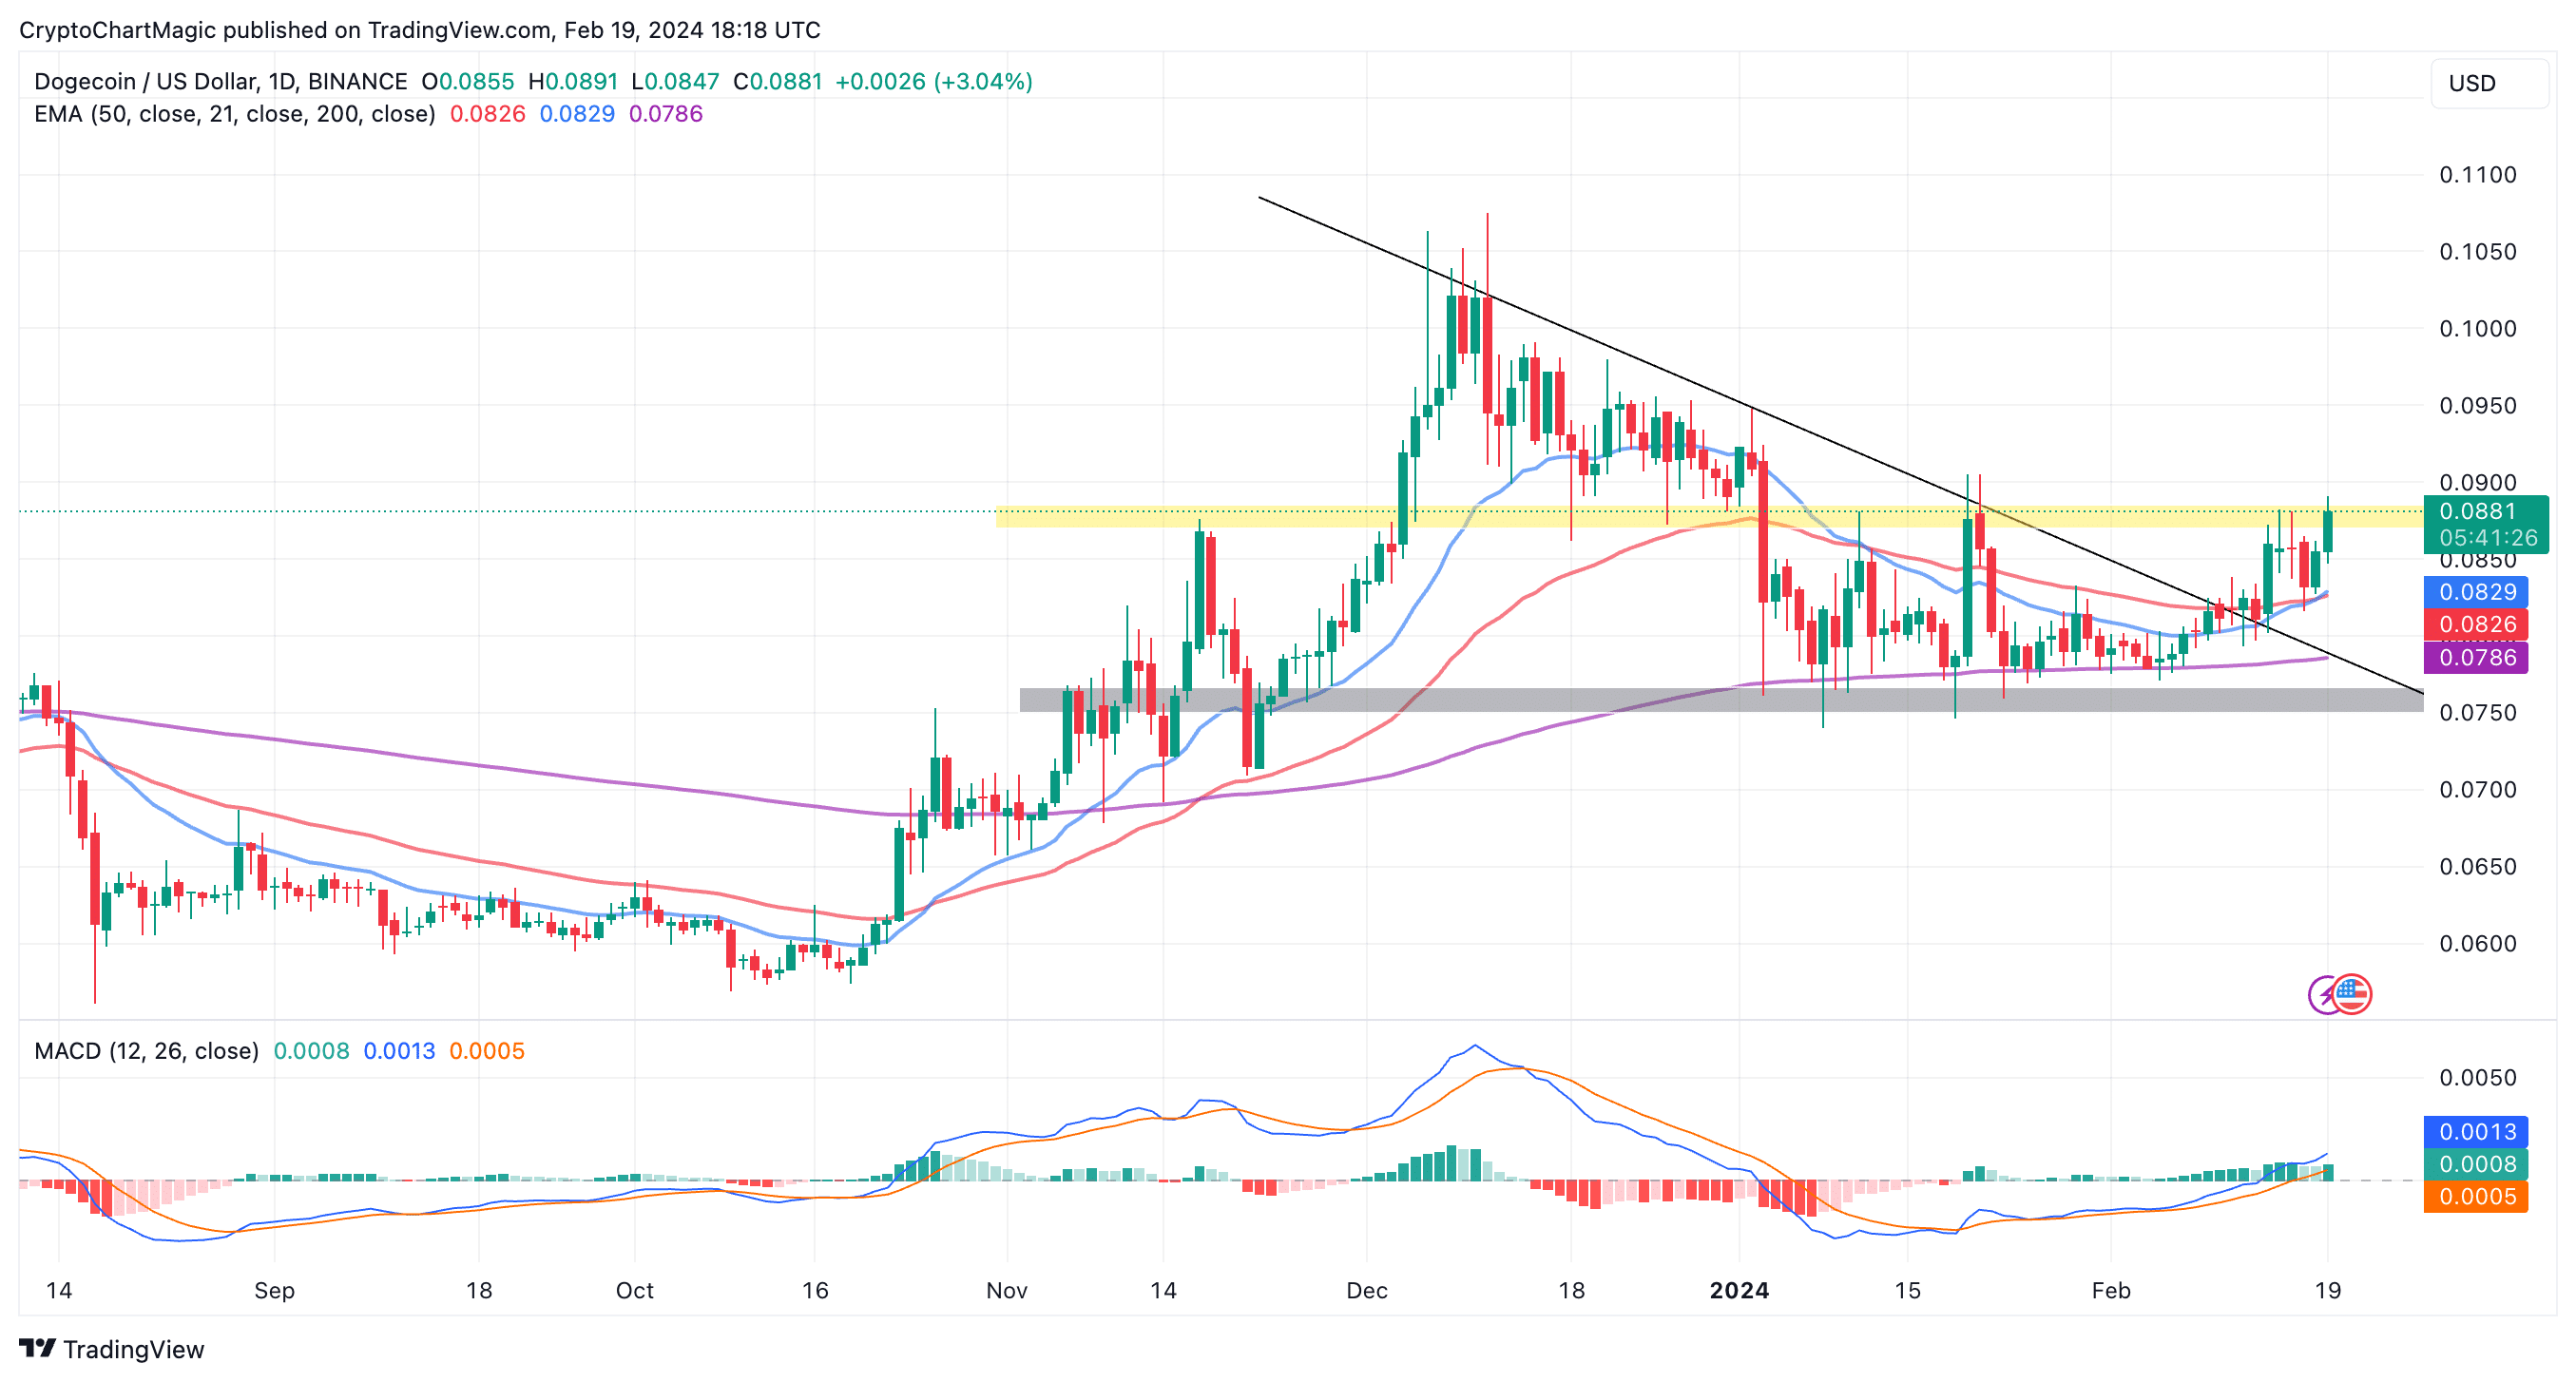Click the low value L0.0847 in header
This screenshot has width=2576, height=1382.
(675, 81)
